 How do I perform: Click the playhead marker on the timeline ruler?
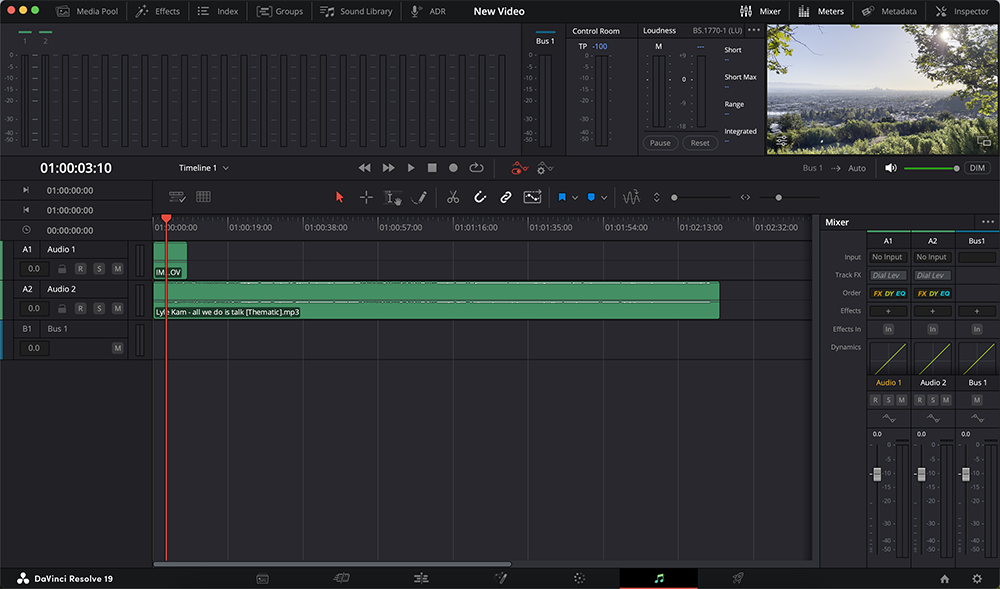(x=167, y=216)
